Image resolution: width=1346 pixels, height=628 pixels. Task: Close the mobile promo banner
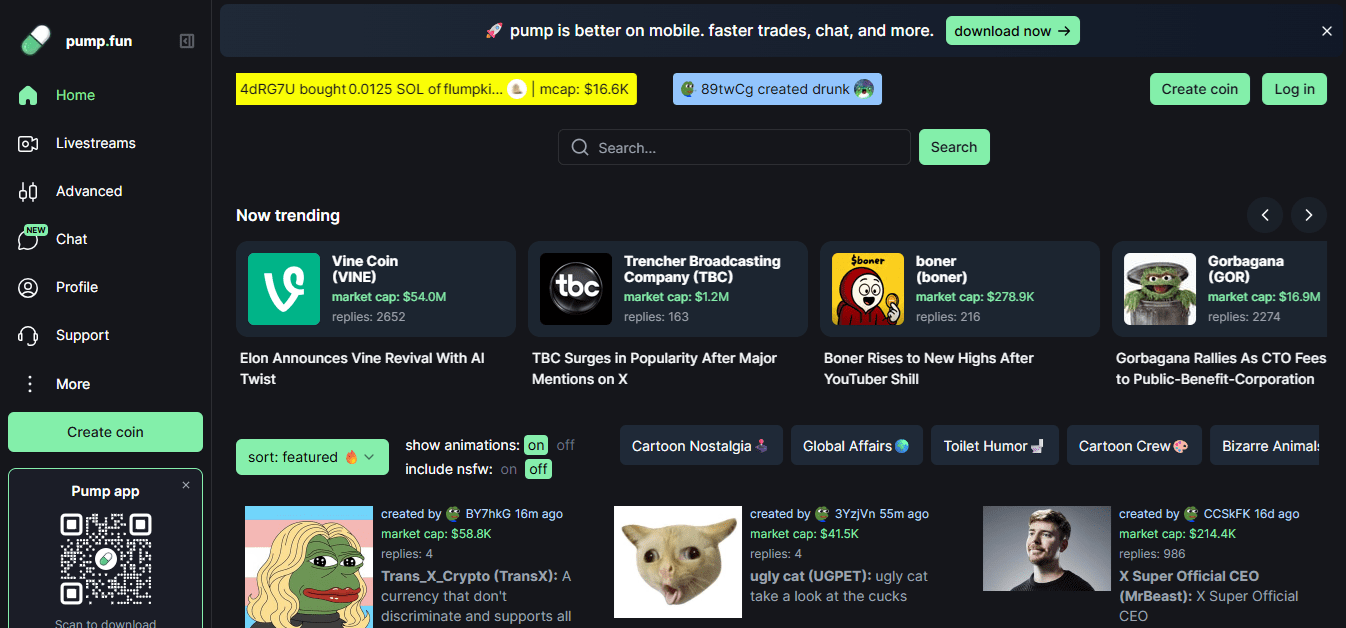[1327, 31]
